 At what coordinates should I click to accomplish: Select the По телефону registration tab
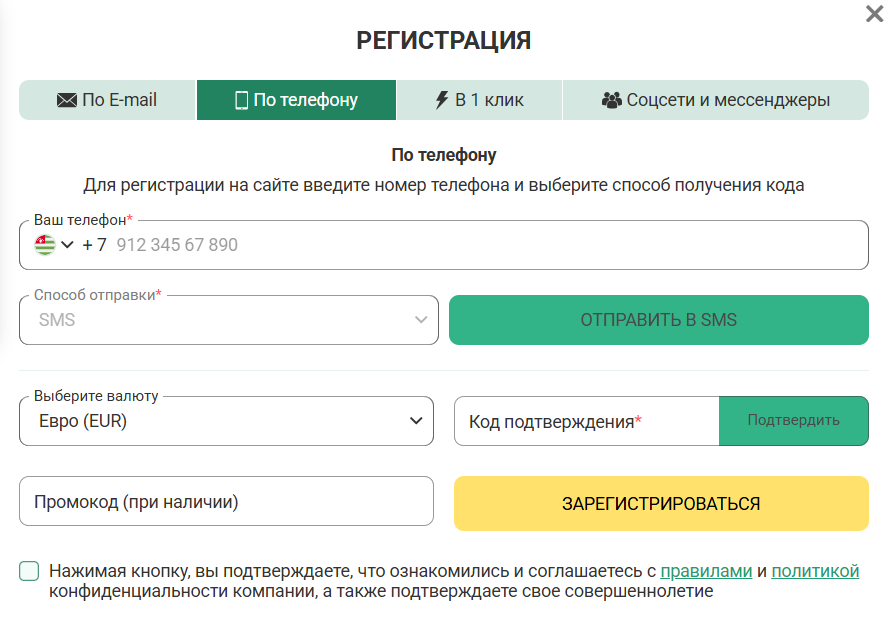point(296,100)
